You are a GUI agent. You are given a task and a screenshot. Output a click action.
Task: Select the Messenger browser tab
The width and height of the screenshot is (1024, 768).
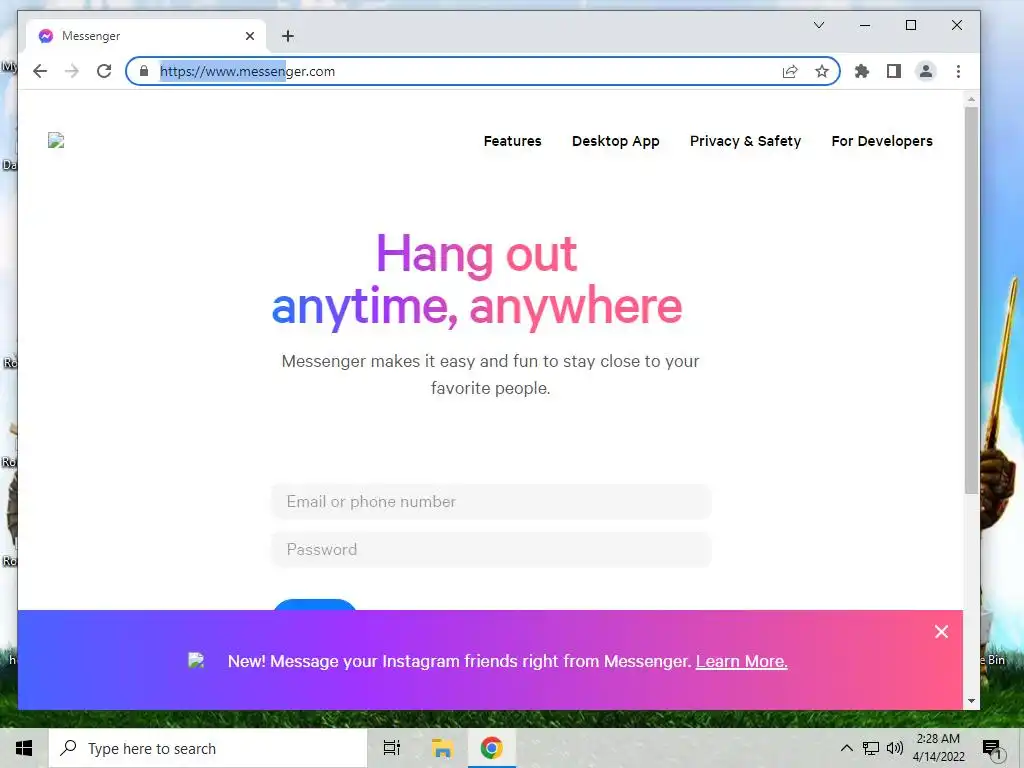[147, 36]
